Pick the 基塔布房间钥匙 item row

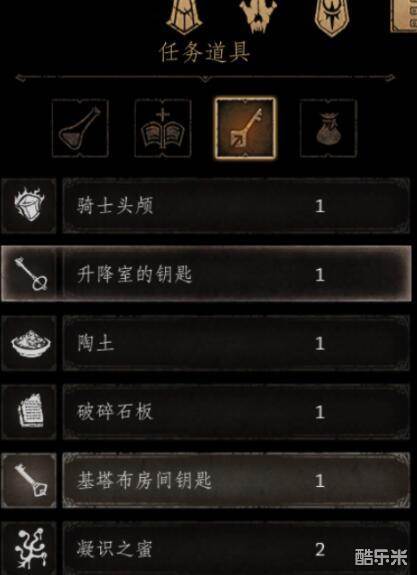[x=236, y=480]
